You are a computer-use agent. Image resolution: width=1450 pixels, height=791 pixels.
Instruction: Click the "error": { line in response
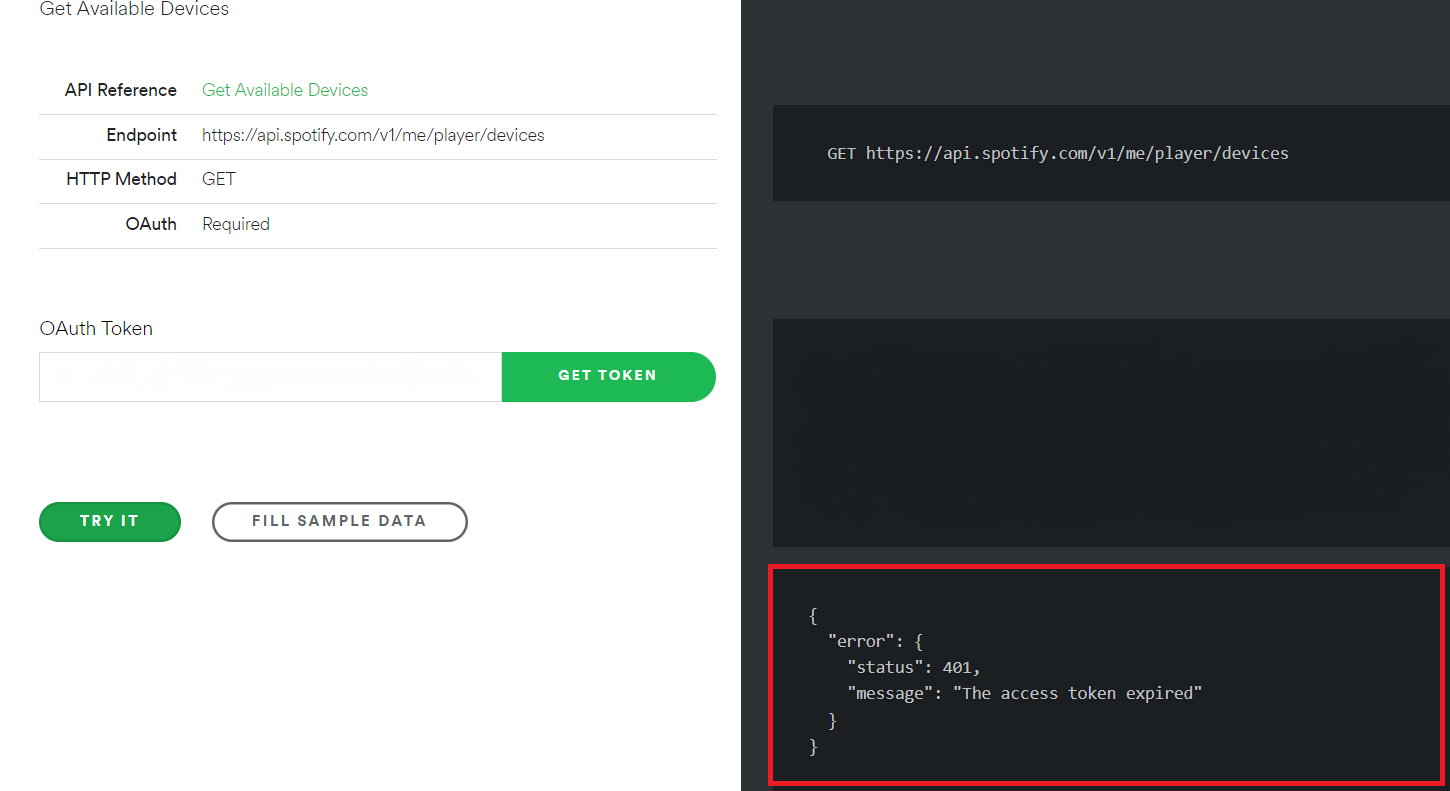[x=875, y=641]
